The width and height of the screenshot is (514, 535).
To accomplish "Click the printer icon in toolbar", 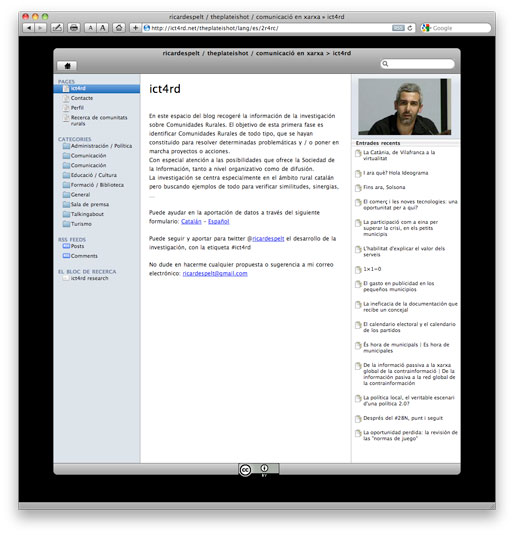I will pyautogui.click(x=74, y=28).
